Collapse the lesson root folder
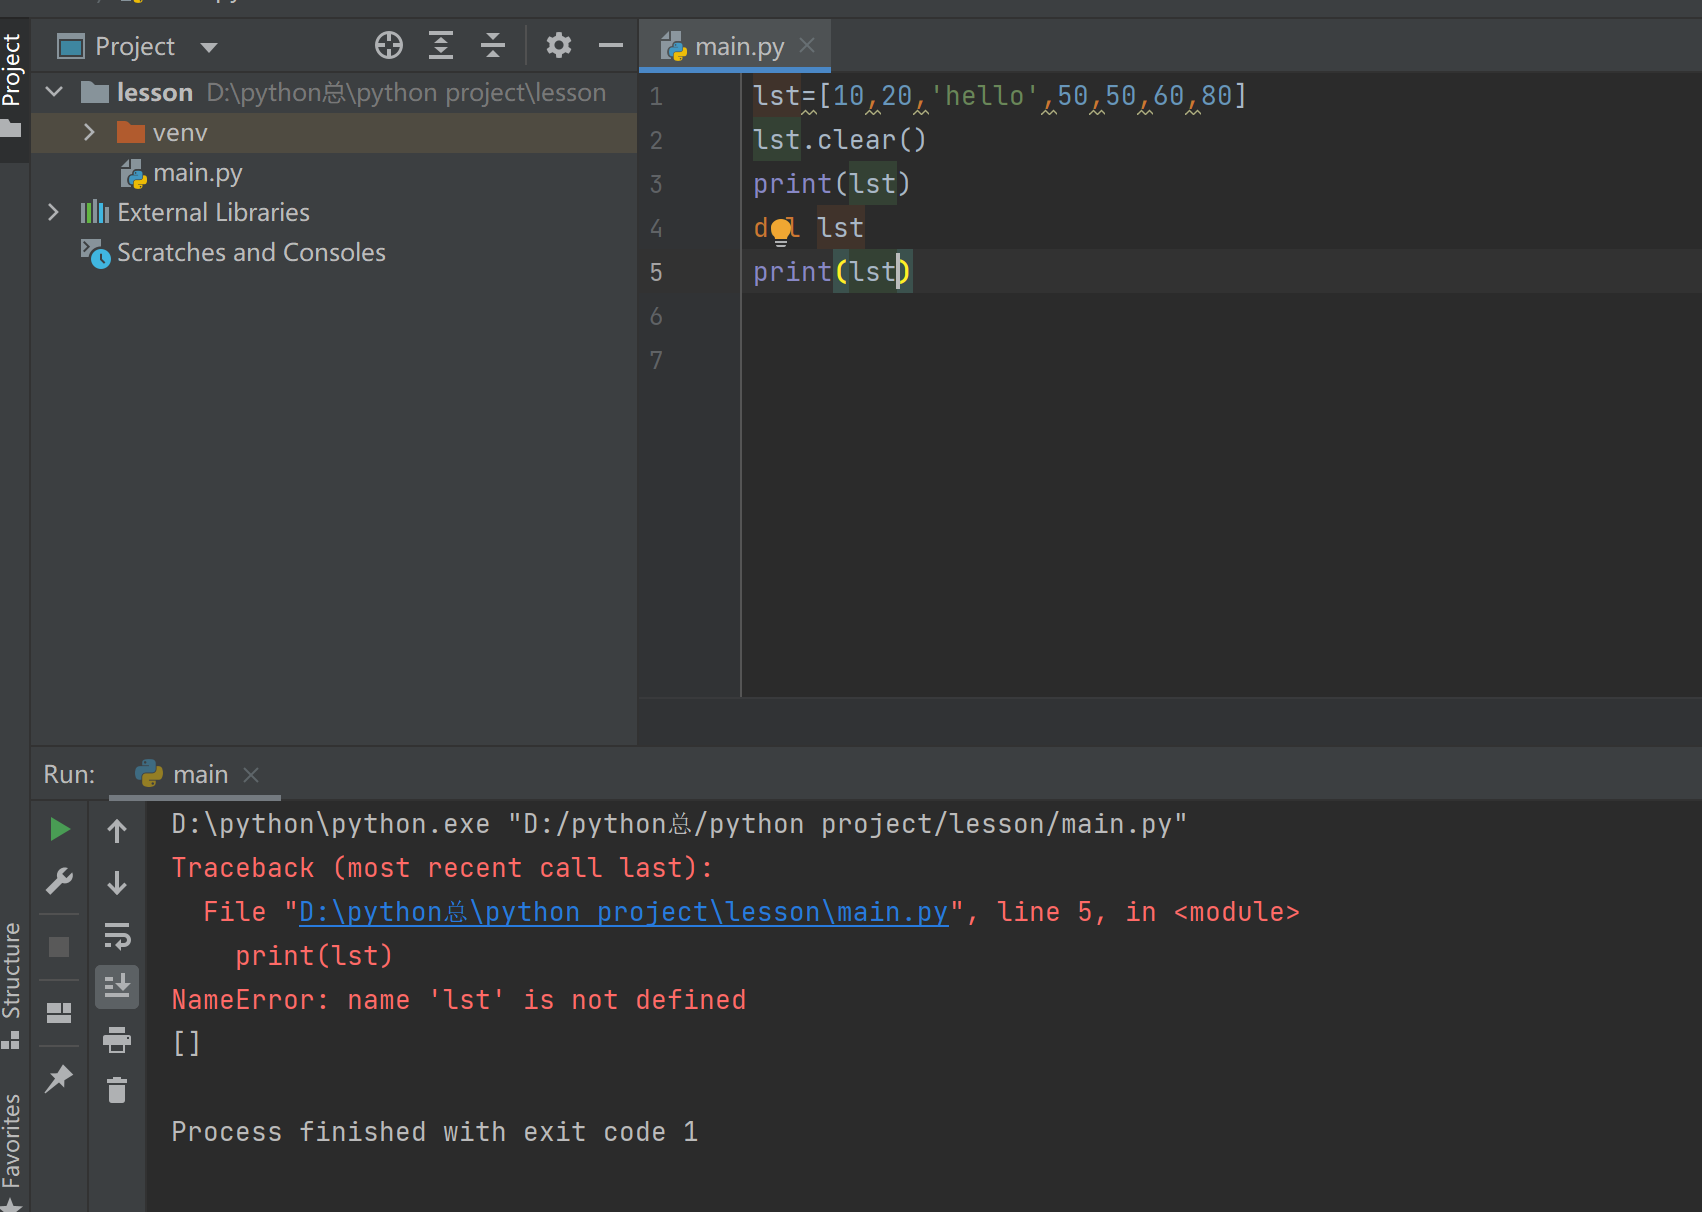 click(55, 92)
